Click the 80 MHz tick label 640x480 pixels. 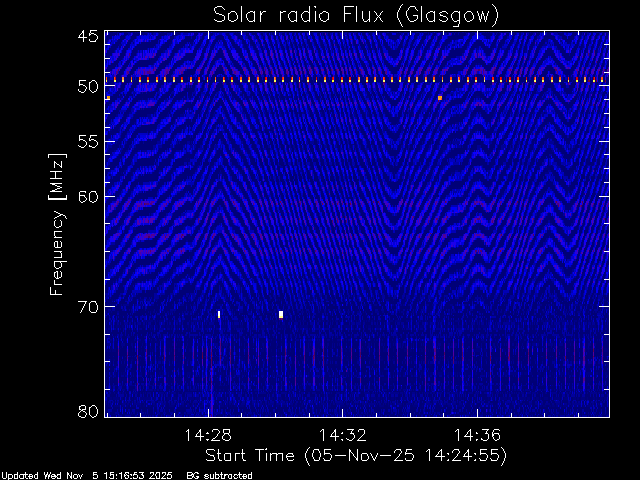tap(88, 411)
